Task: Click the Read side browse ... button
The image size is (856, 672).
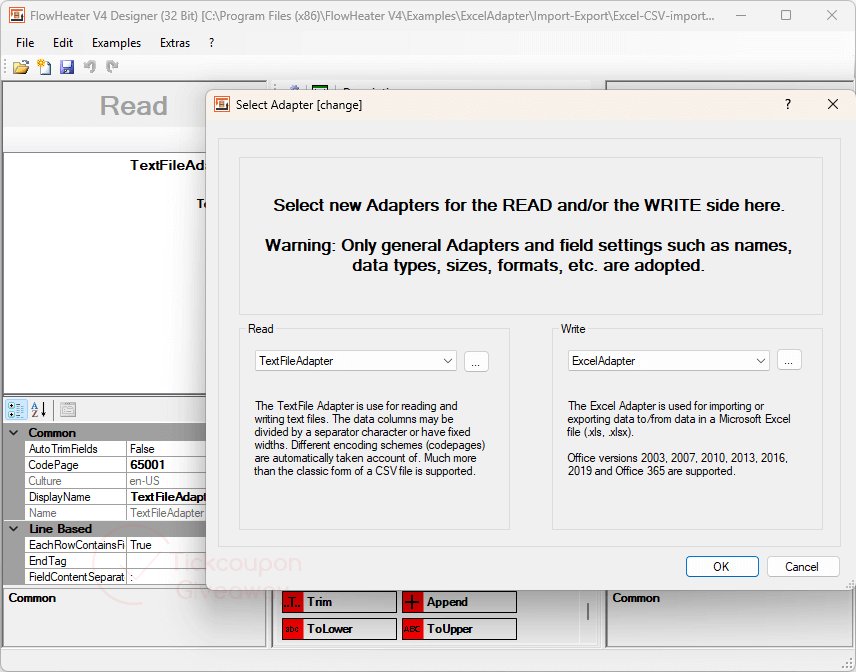Action: tap(476, 361)
